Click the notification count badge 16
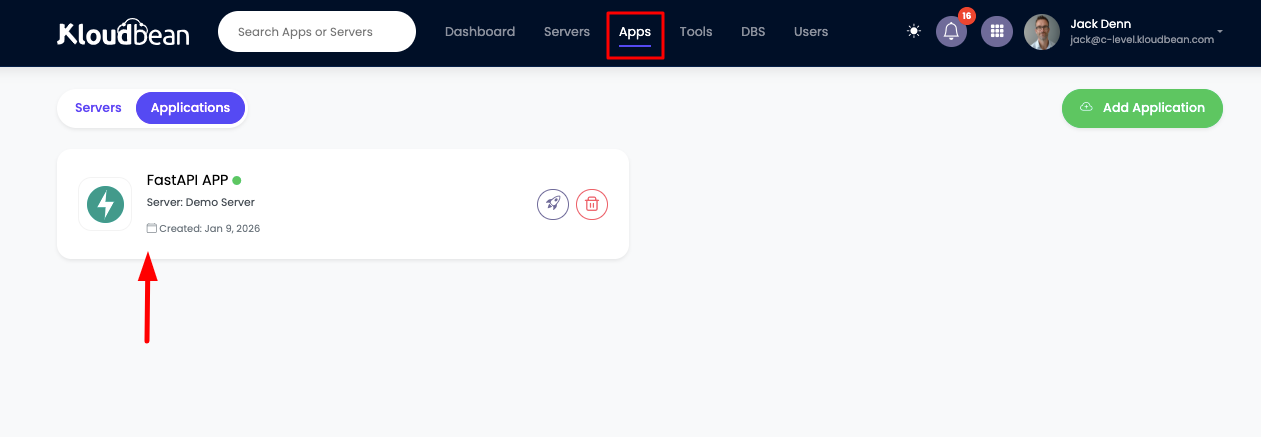This screenshot has width=1261, height=437. [966, 15]
